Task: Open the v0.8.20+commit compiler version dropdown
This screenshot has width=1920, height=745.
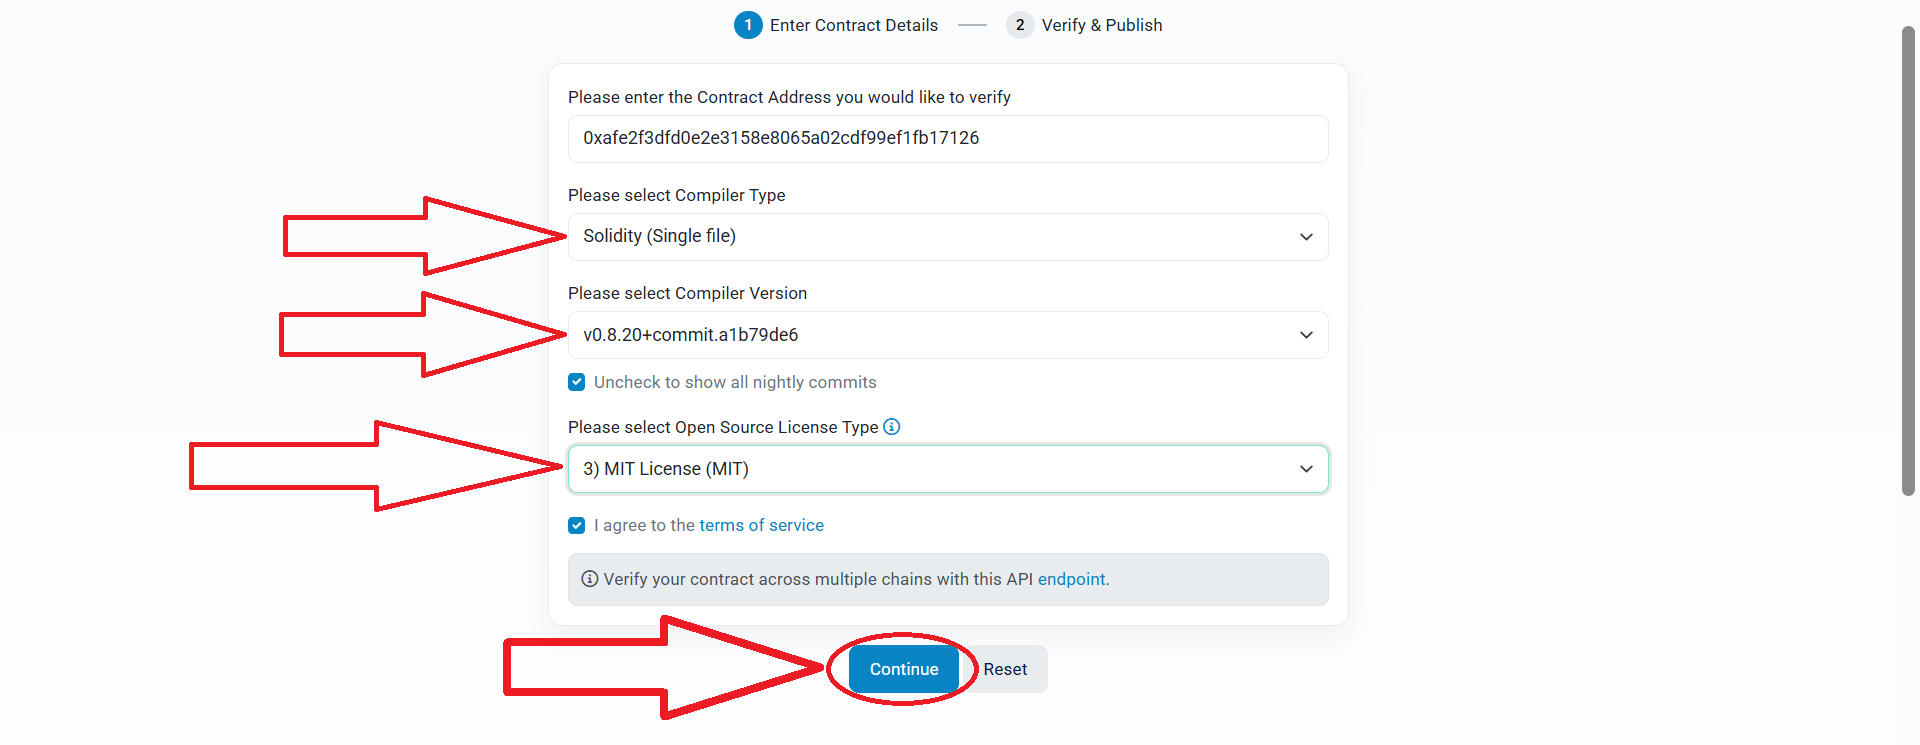Action: [948, 335]
